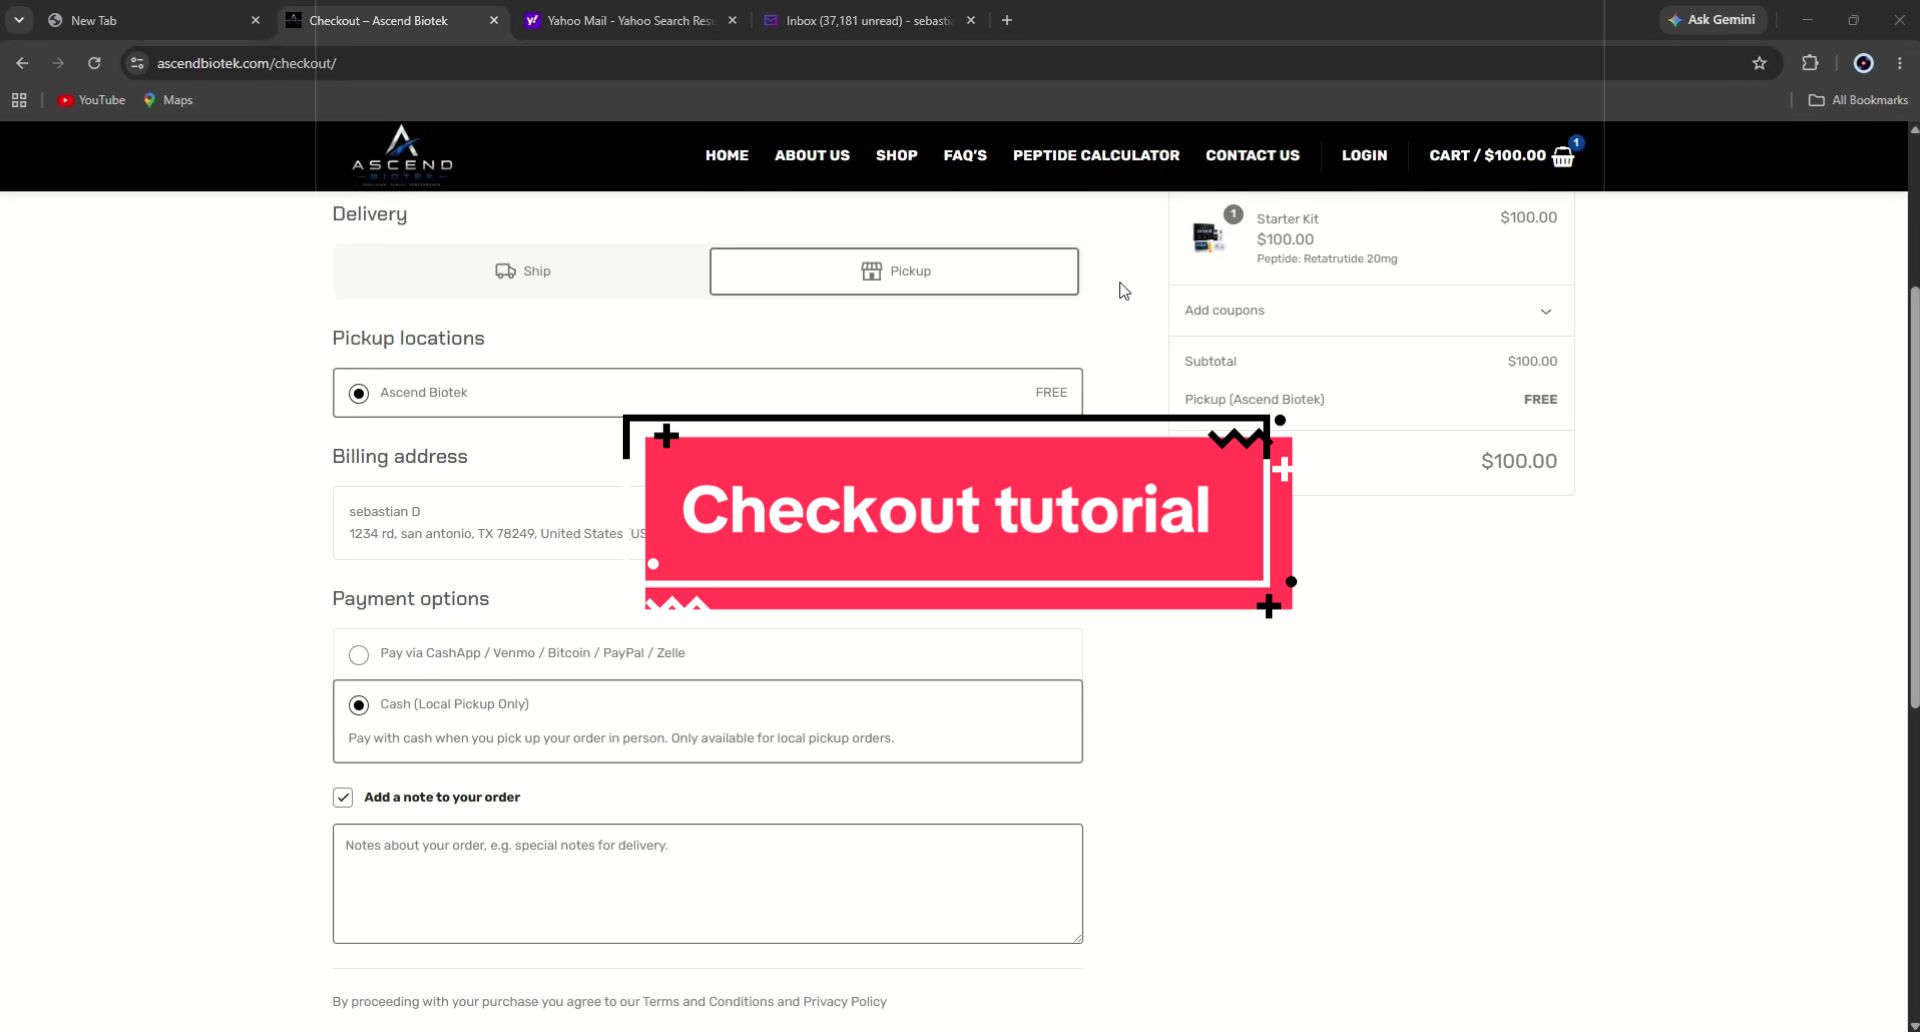The image size is (1920, 1032).
Task: Click the address bar URL
Action: click(246, 63)
